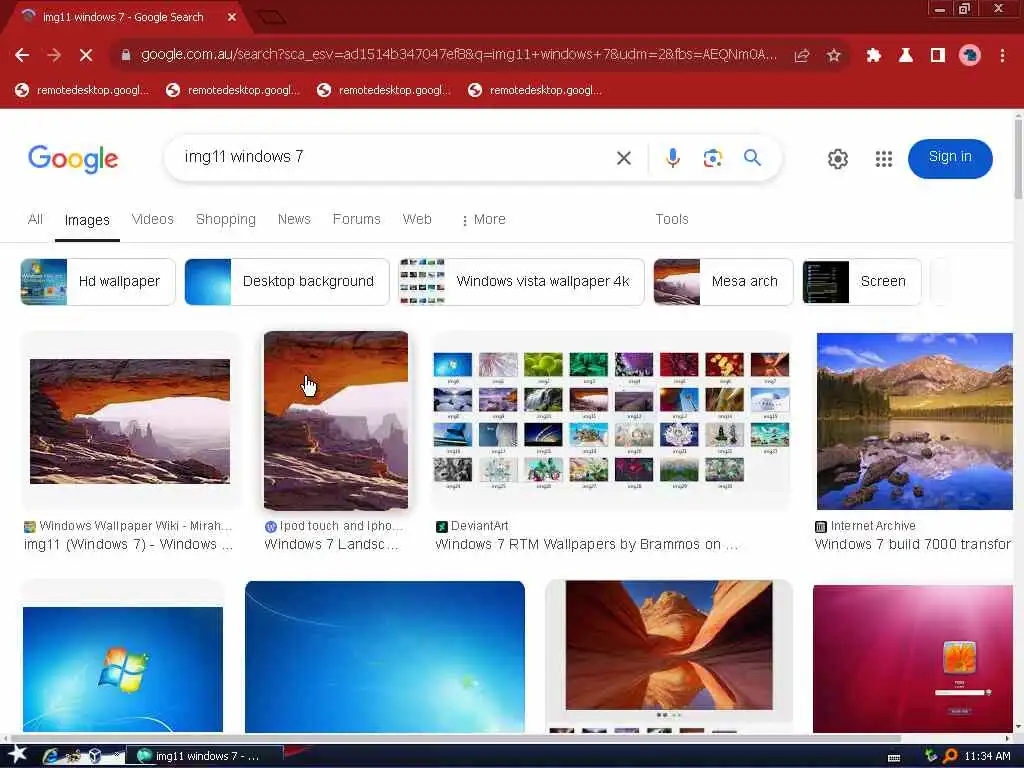Switch to the All results tab
The width and height of the screenshot is (1024, 768).
click(35, 219)
